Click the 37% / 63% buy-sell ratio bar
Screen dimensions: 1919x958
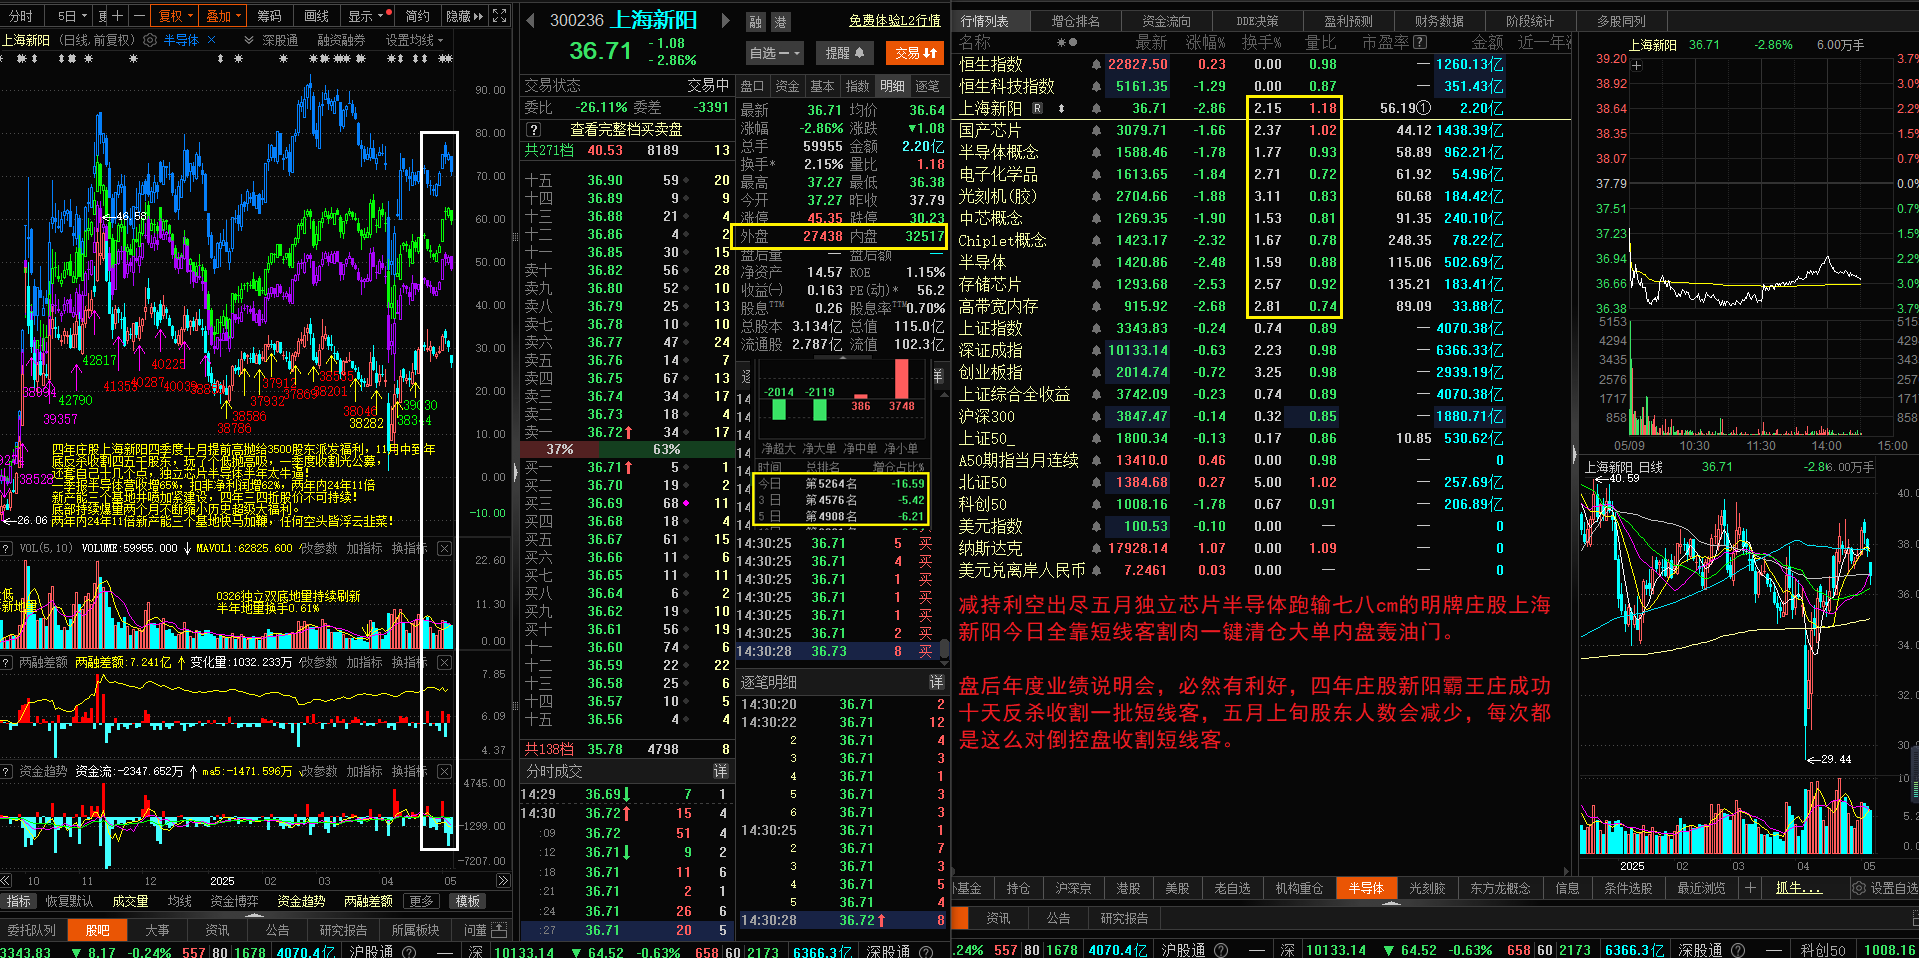click(627, 450)
